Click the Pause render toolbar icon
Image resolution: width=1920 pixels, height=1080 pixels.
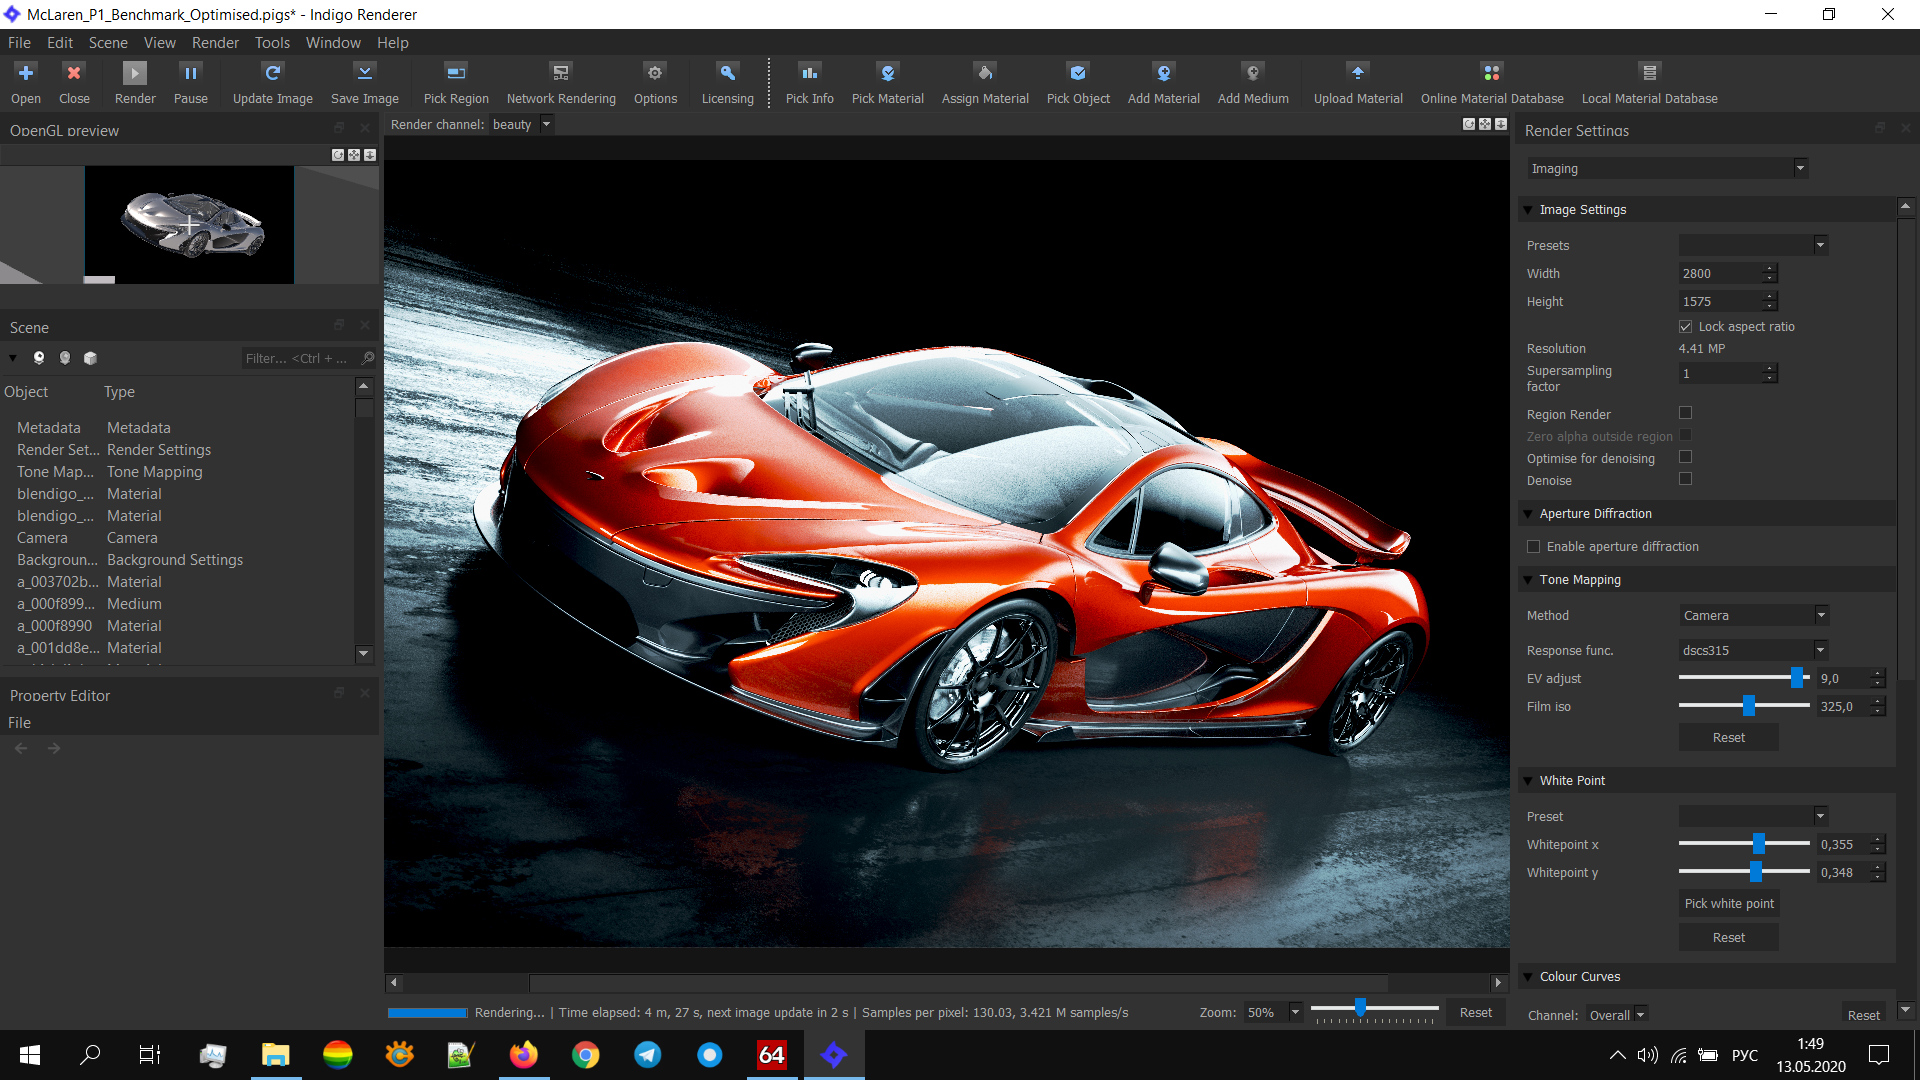[190, 73]
